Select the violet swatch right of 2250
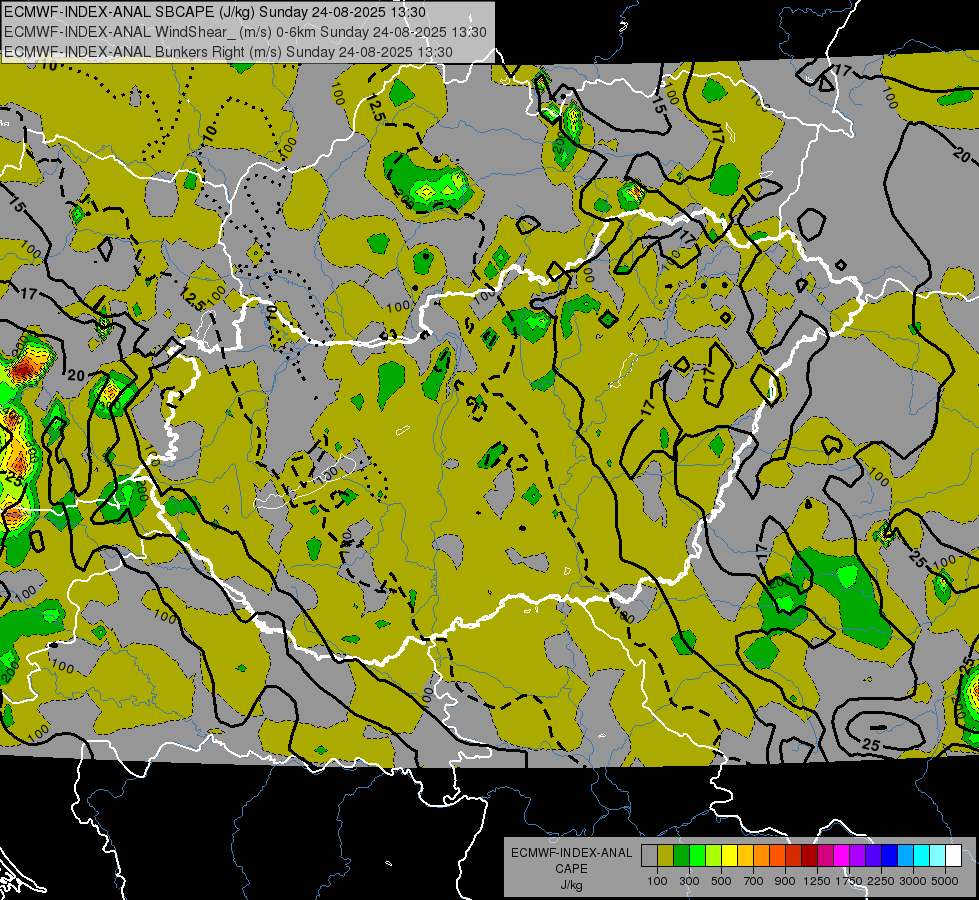 (x=873, y=855)
